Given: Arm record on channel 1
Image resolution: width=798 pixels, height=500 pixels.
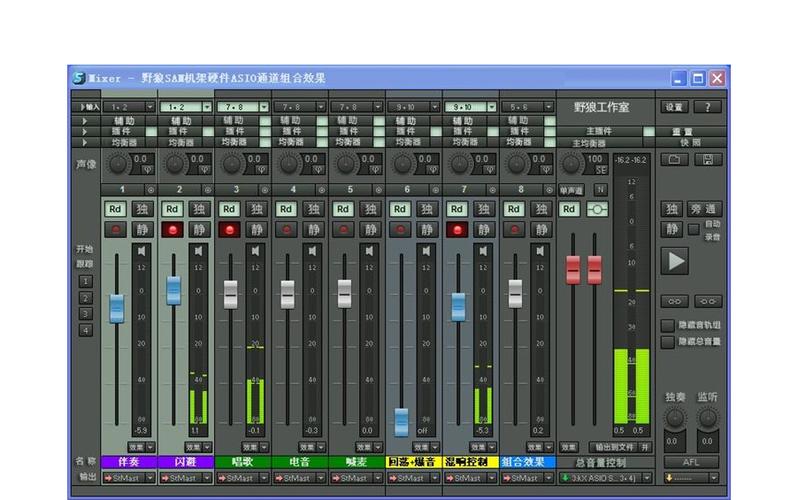Looking at the screenshot, I should 116,230.
